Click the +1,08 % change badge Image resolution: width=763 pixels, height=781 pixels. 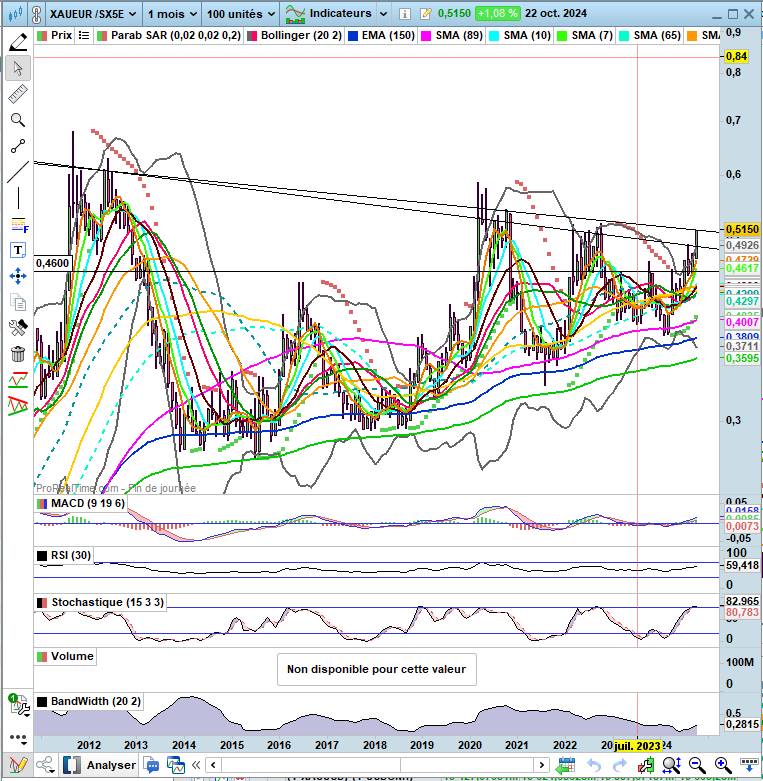[495, 14]
